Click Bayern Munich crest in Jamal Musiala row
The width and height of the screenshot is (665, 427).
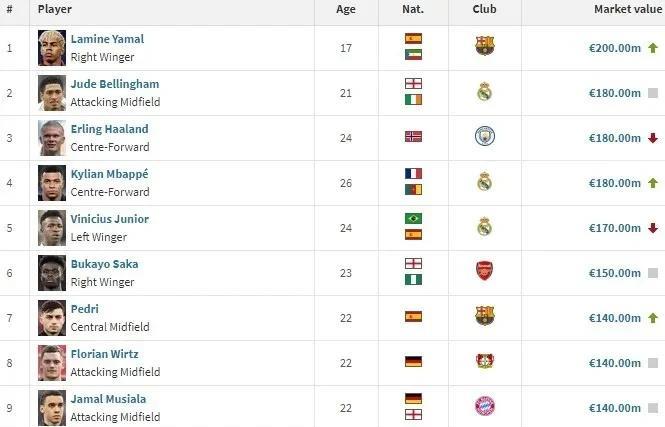pyautogui.click(x=484, y=406)
